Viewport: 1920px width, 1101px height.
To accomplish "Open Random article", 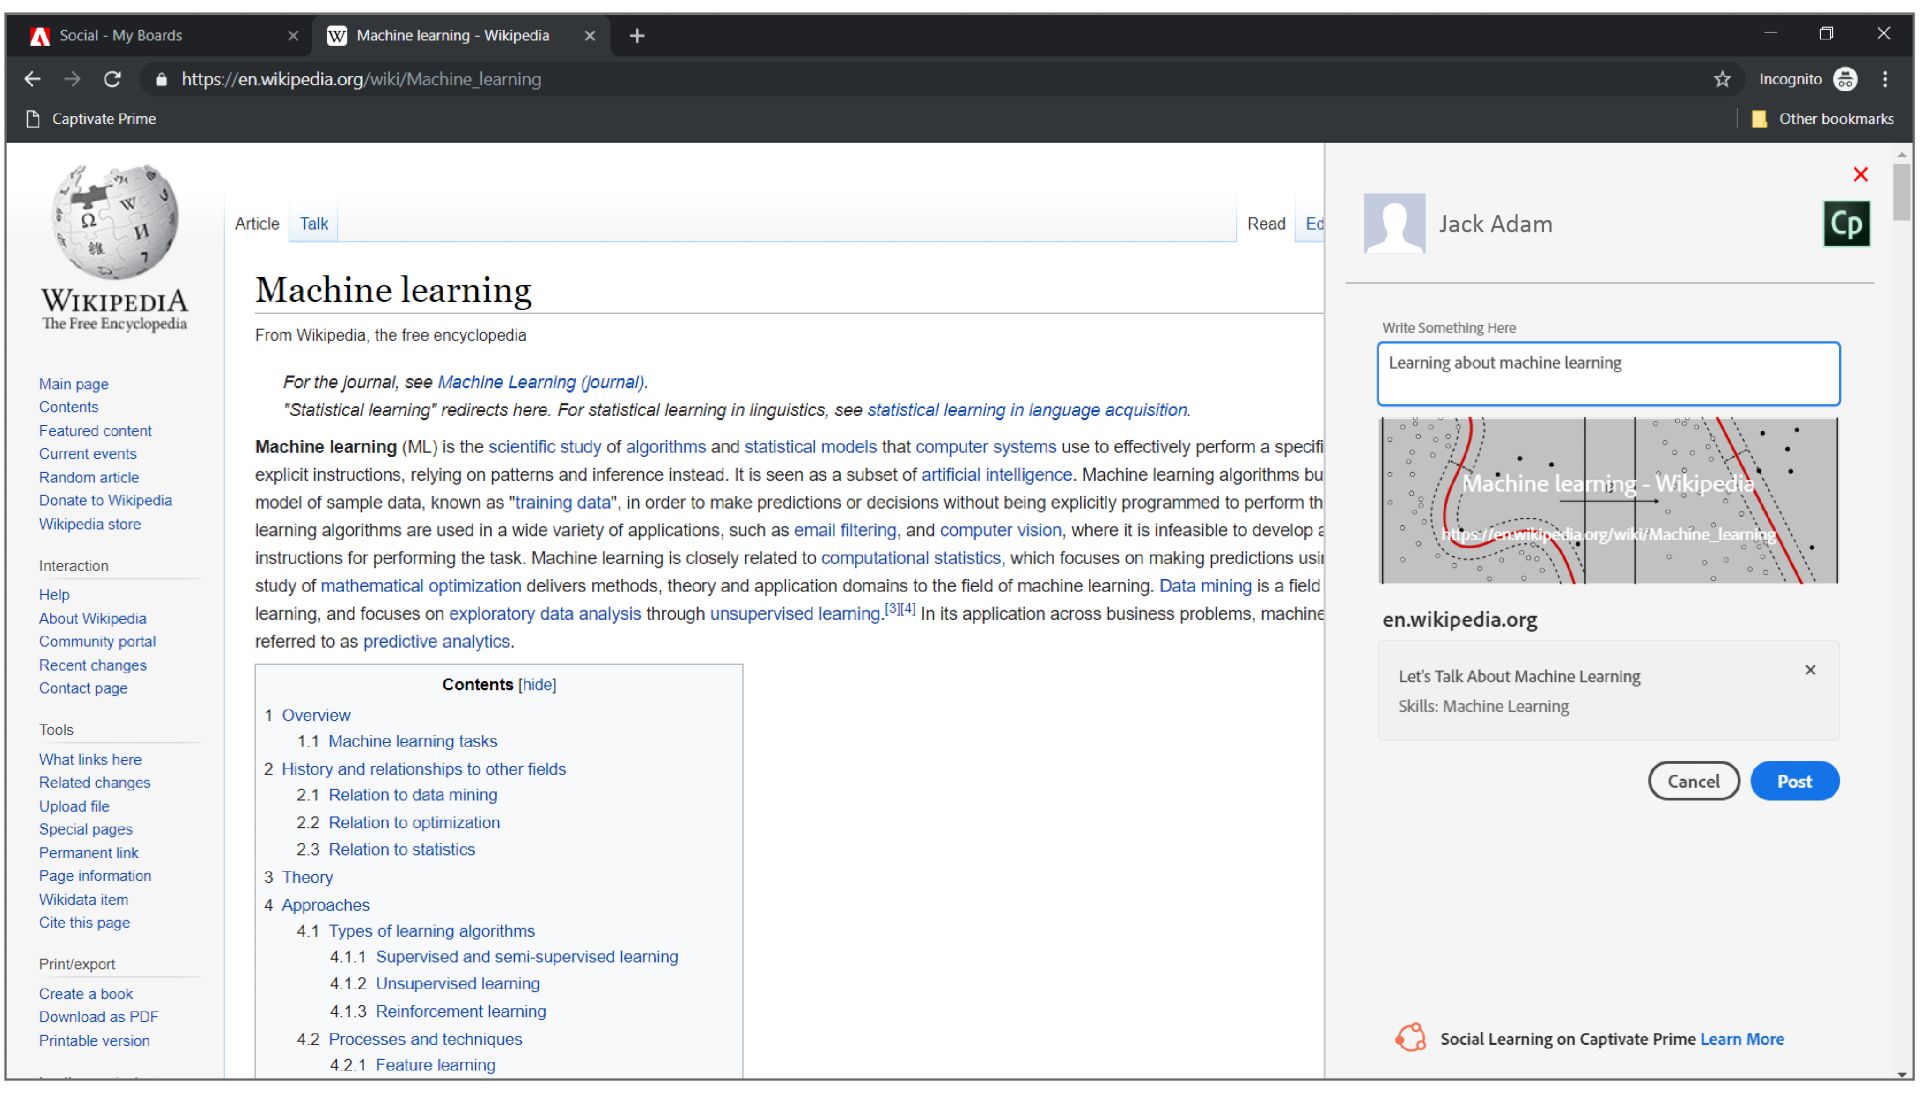I will (89, 478).
